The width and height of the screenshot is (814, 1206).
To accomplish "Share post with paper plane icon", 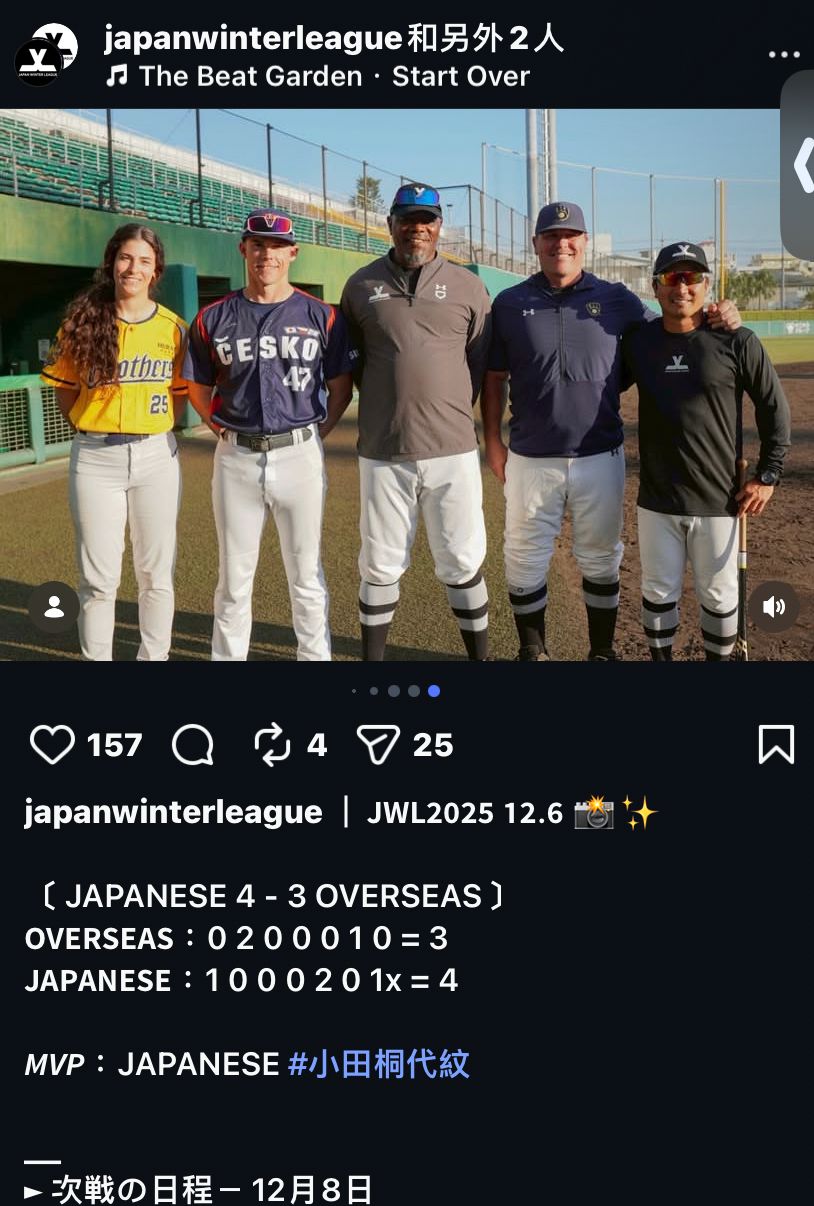I will [x=378, y=745].
